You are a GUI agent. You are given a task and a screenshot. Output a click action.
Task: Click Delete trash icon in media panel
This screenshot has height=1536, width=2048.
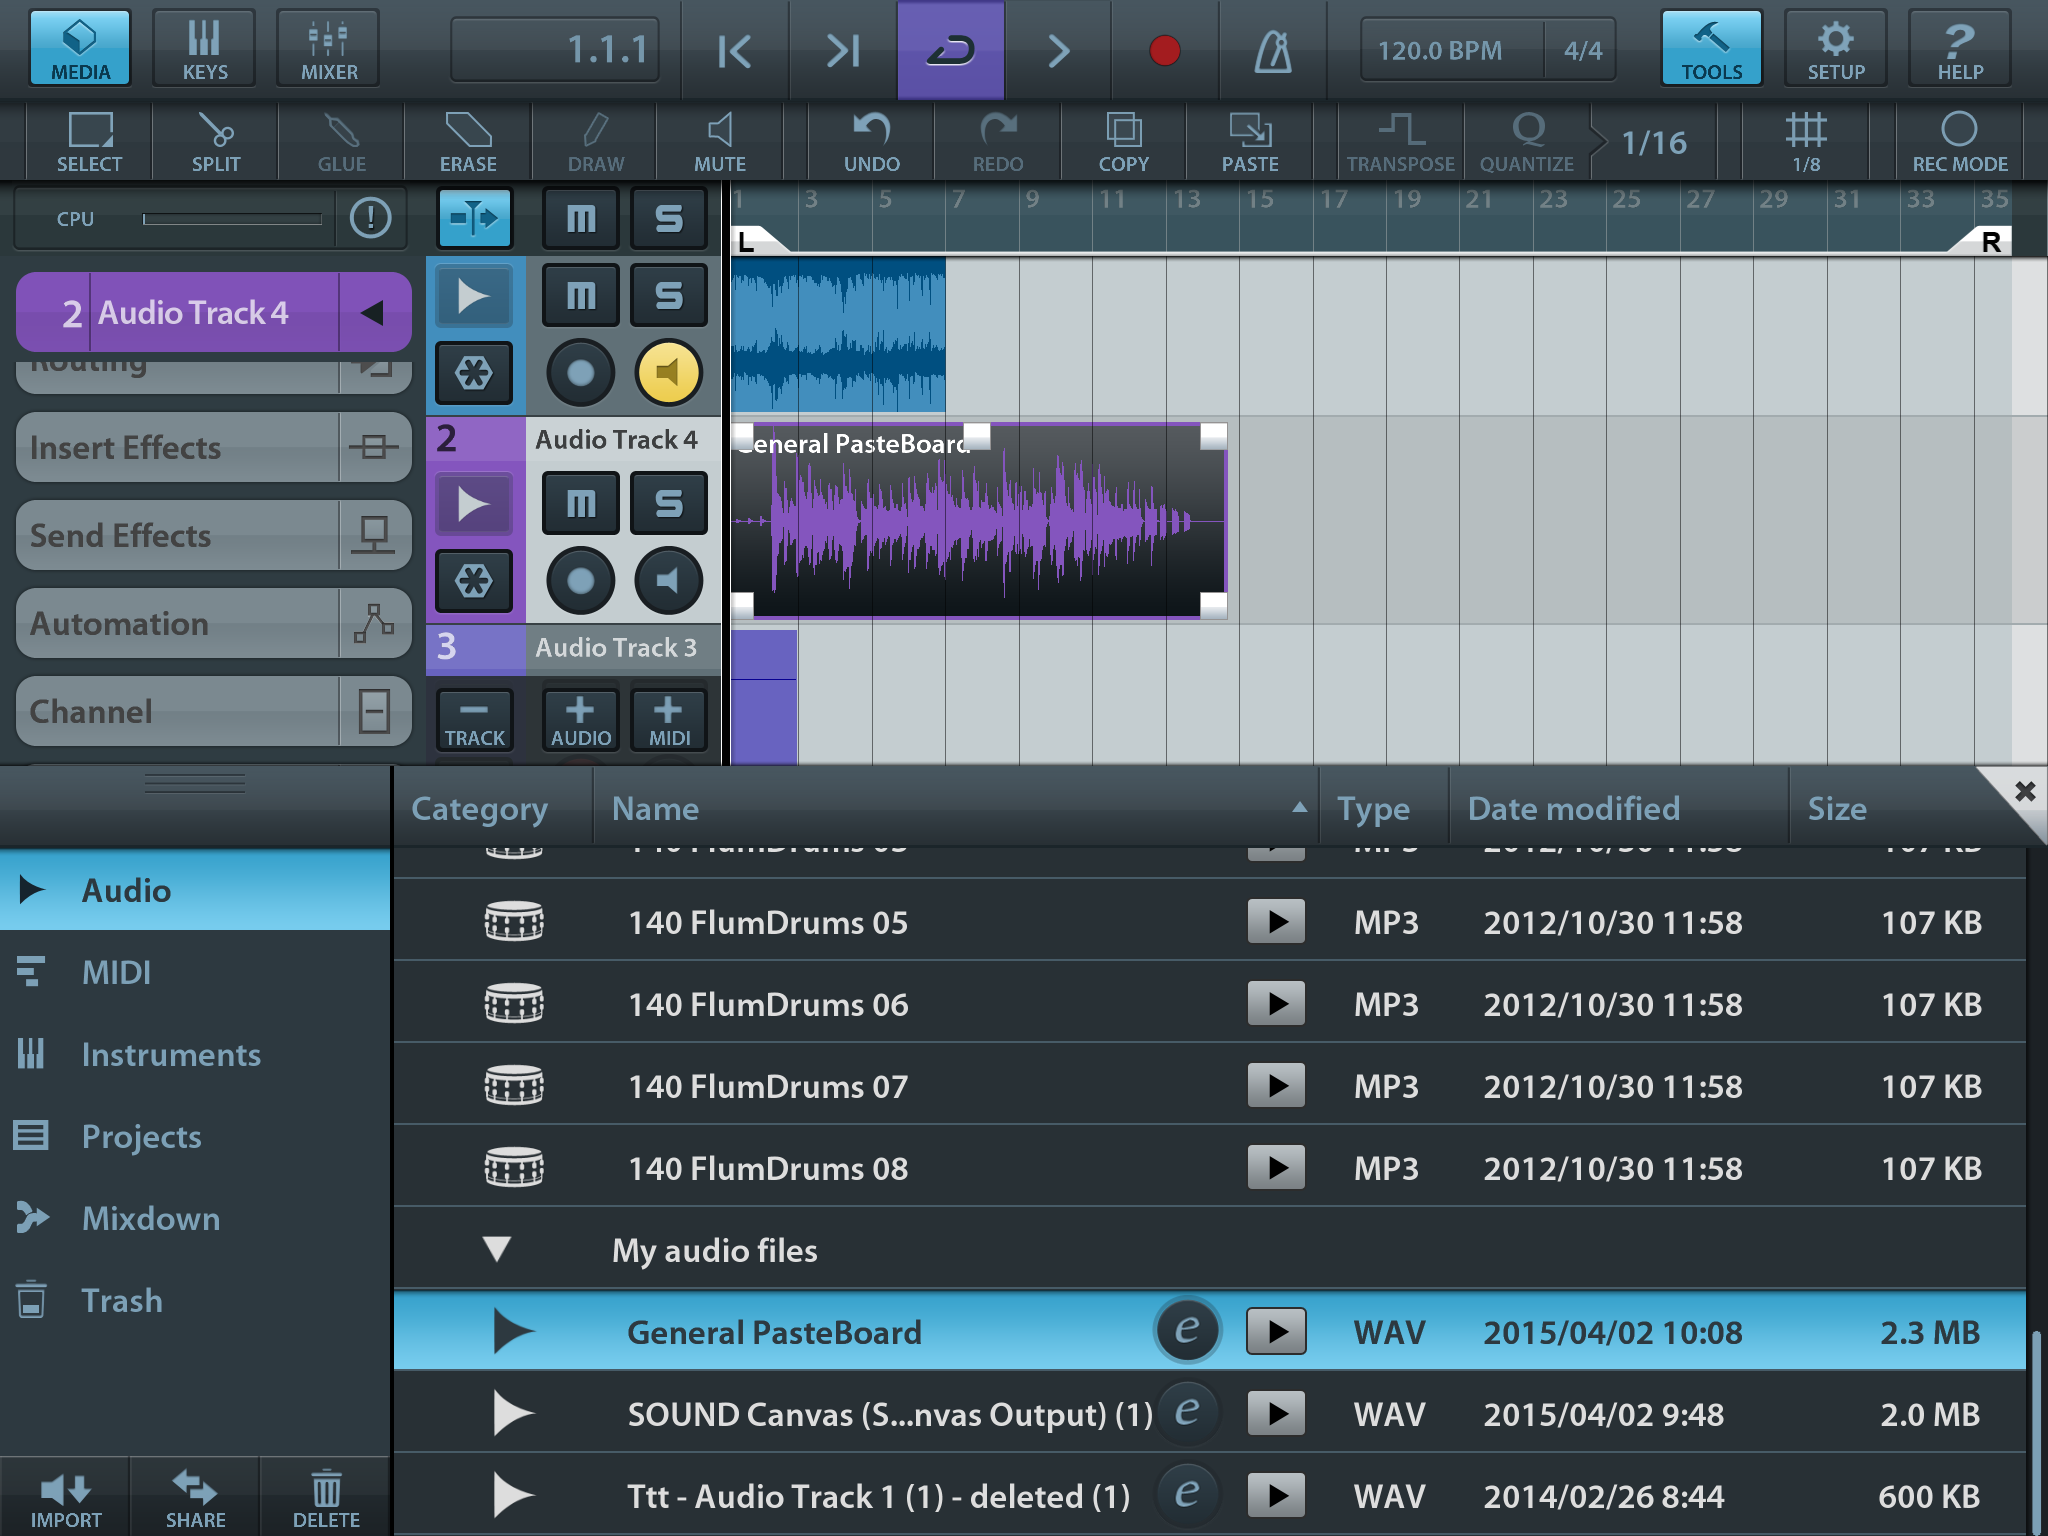coord(326,1497)
